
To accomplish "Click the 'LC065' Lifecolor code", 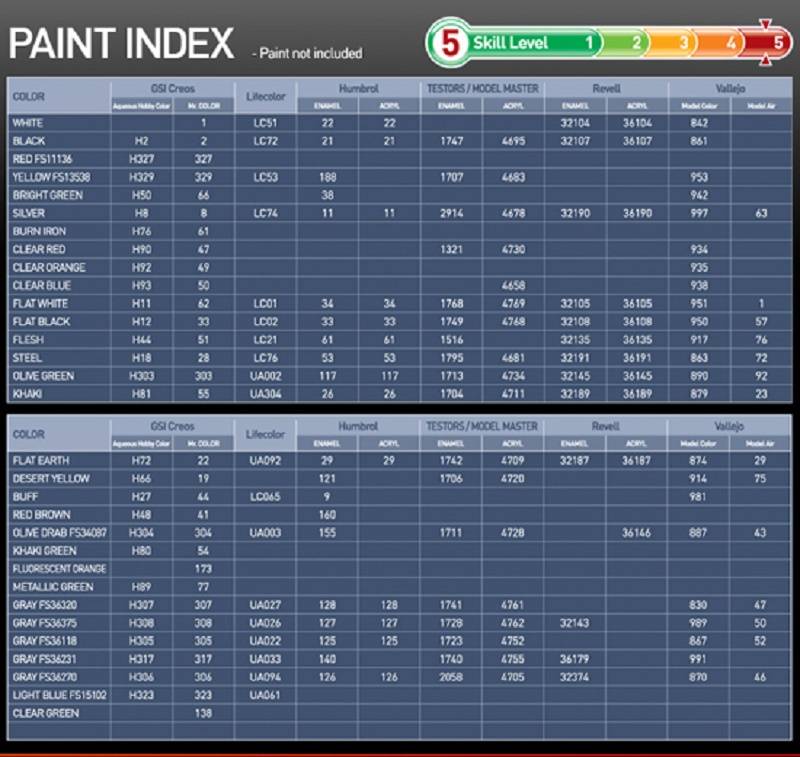I will coord(265,497).
